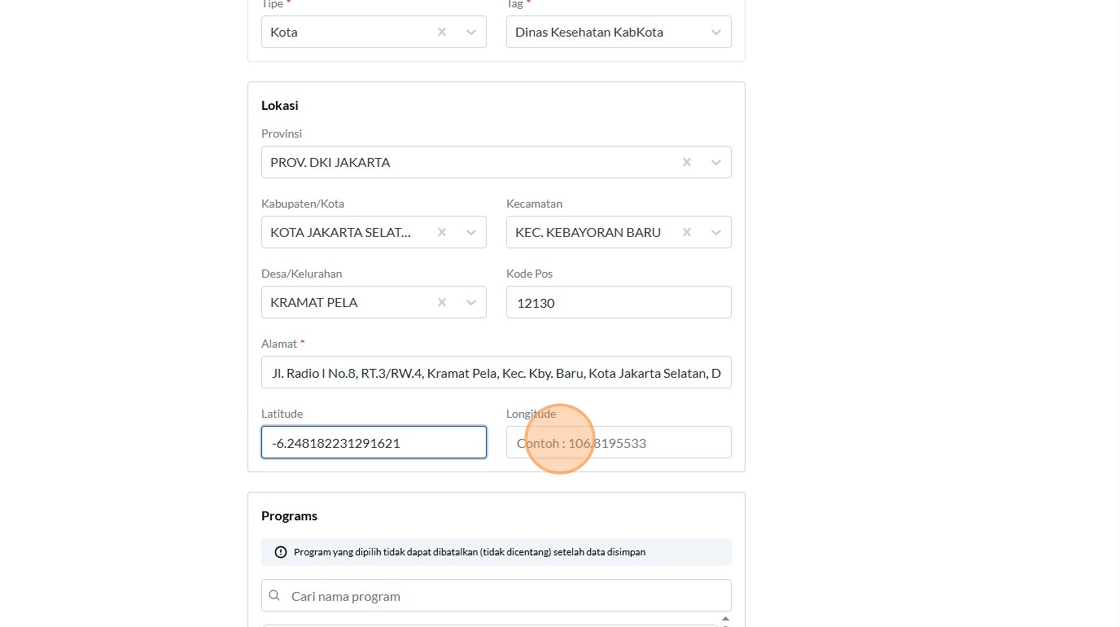Clear the Kabupaten/Kota selection
1120x627 pixels.
[442, 232]
